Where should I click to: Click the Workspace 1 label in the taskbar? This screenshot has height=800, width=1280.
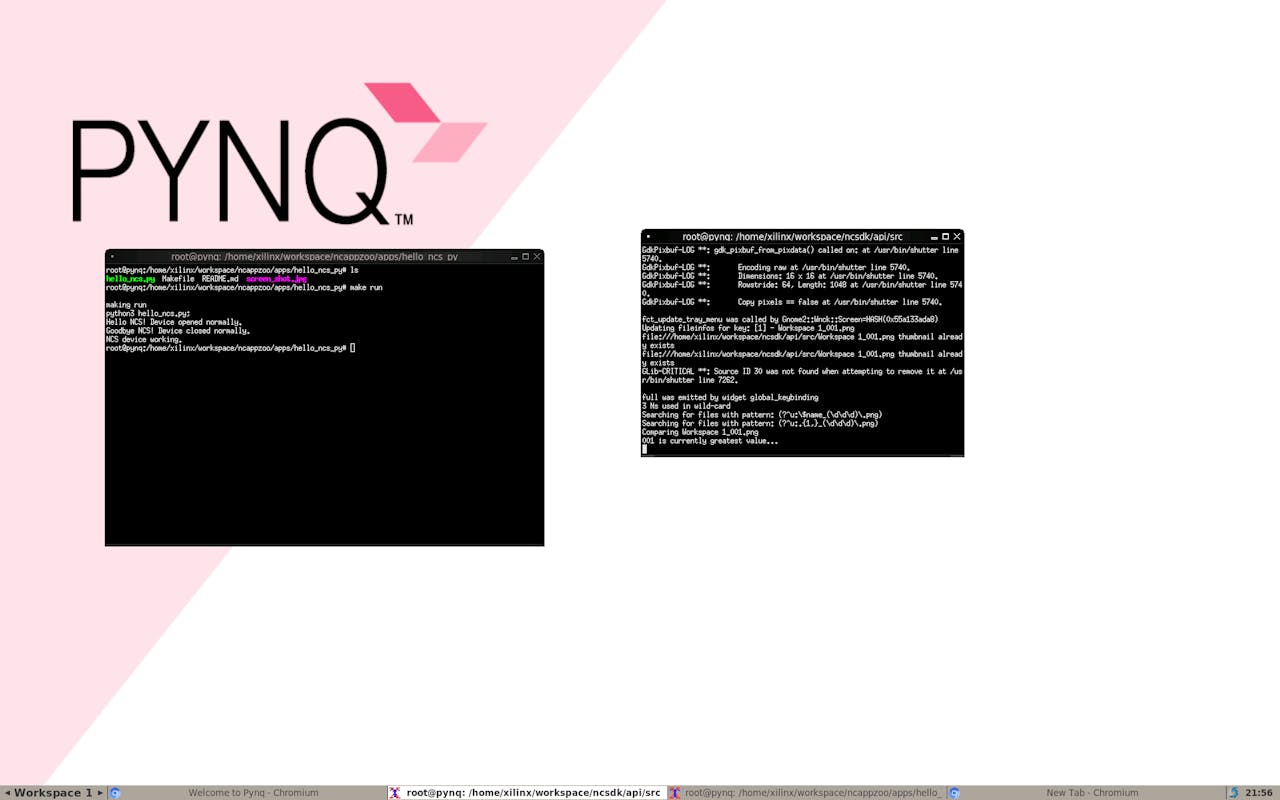tap(53, 793)
